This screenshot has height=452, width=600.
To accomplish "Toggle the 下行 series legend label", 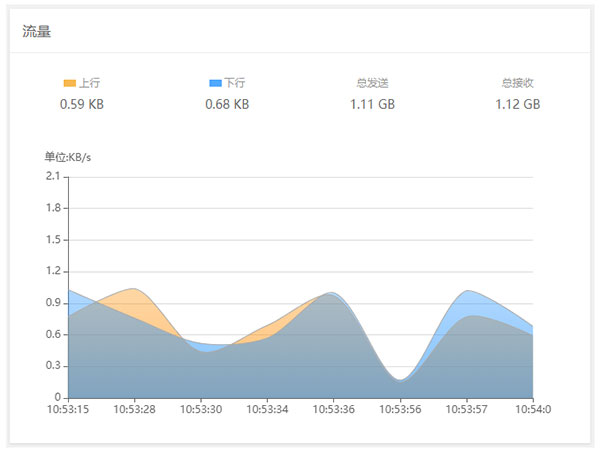I will coord(235,83).
